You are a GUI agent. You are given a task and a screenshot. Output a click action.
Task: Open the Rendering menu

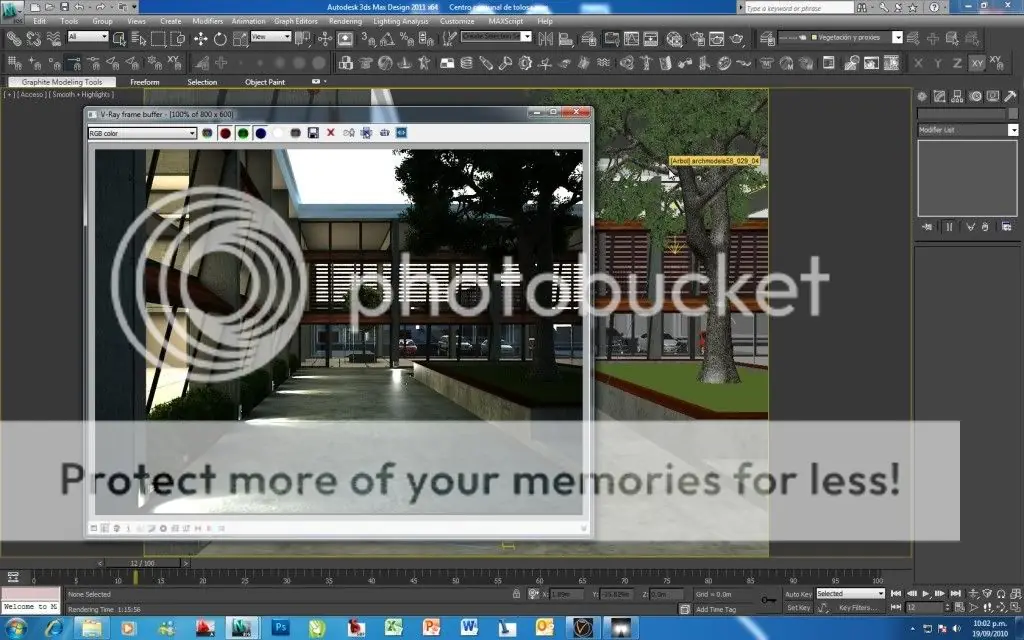click(x=345, y=20)
